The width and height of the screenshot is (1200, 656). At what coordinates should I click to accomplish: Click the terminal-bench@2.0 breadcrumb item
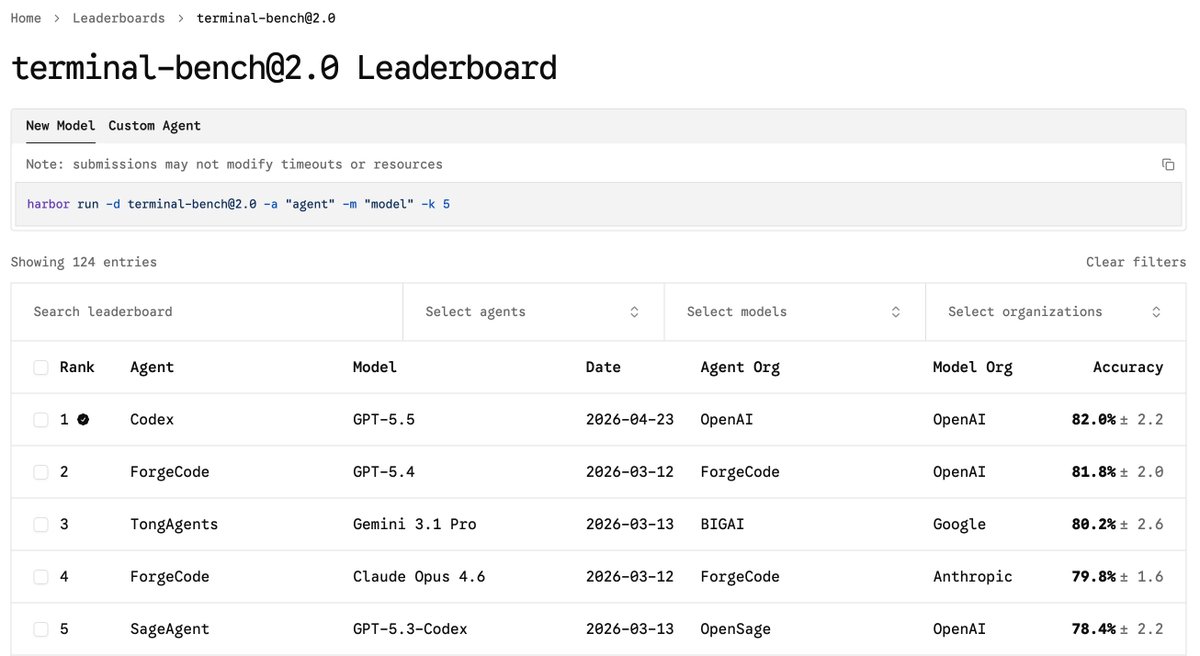(266, 18)
